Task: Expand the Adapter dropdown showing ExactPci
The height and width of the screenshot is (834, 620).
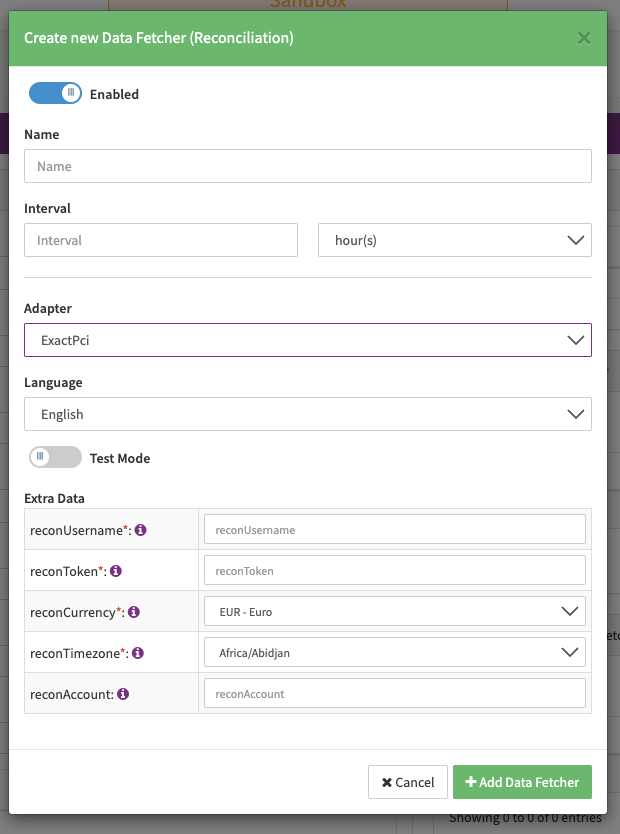Action: tap(307, 340)
